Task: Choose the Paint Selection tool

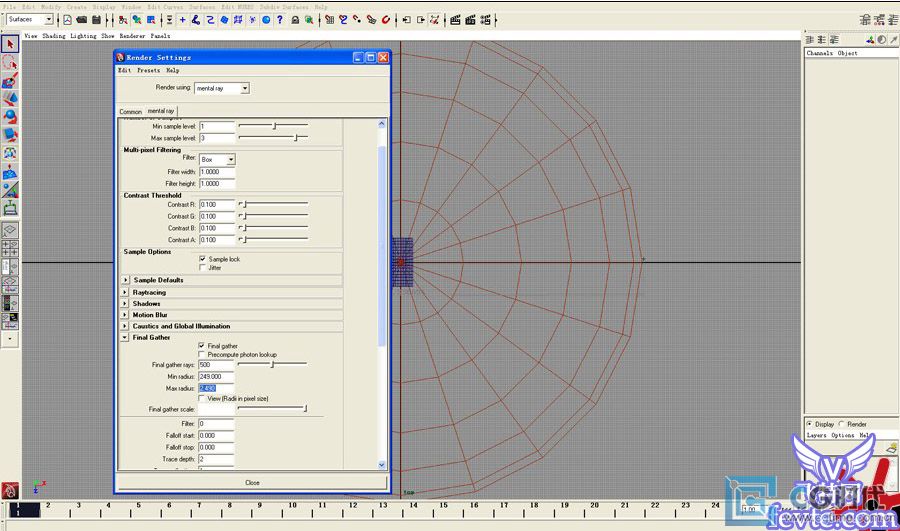Action: pyautogui.click(x=10, y=80)
